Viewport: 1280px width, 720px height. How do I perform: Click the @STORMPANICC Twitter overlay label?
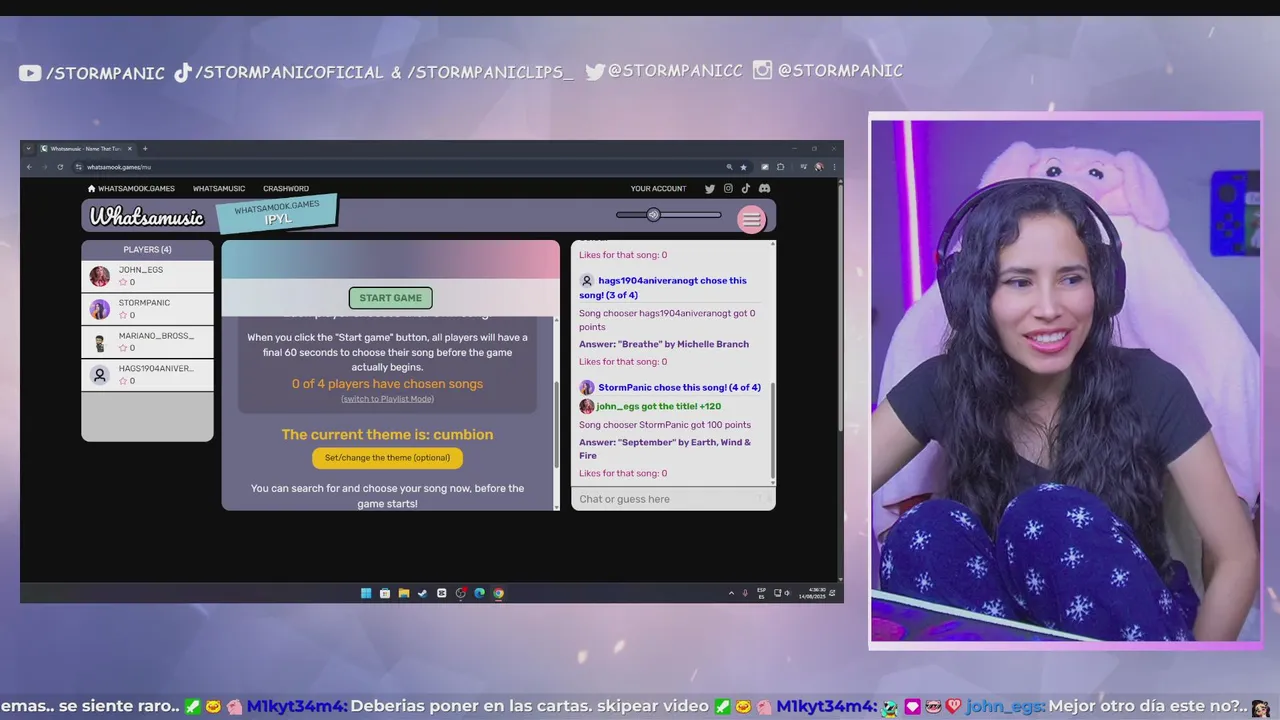tap(664, 71)
